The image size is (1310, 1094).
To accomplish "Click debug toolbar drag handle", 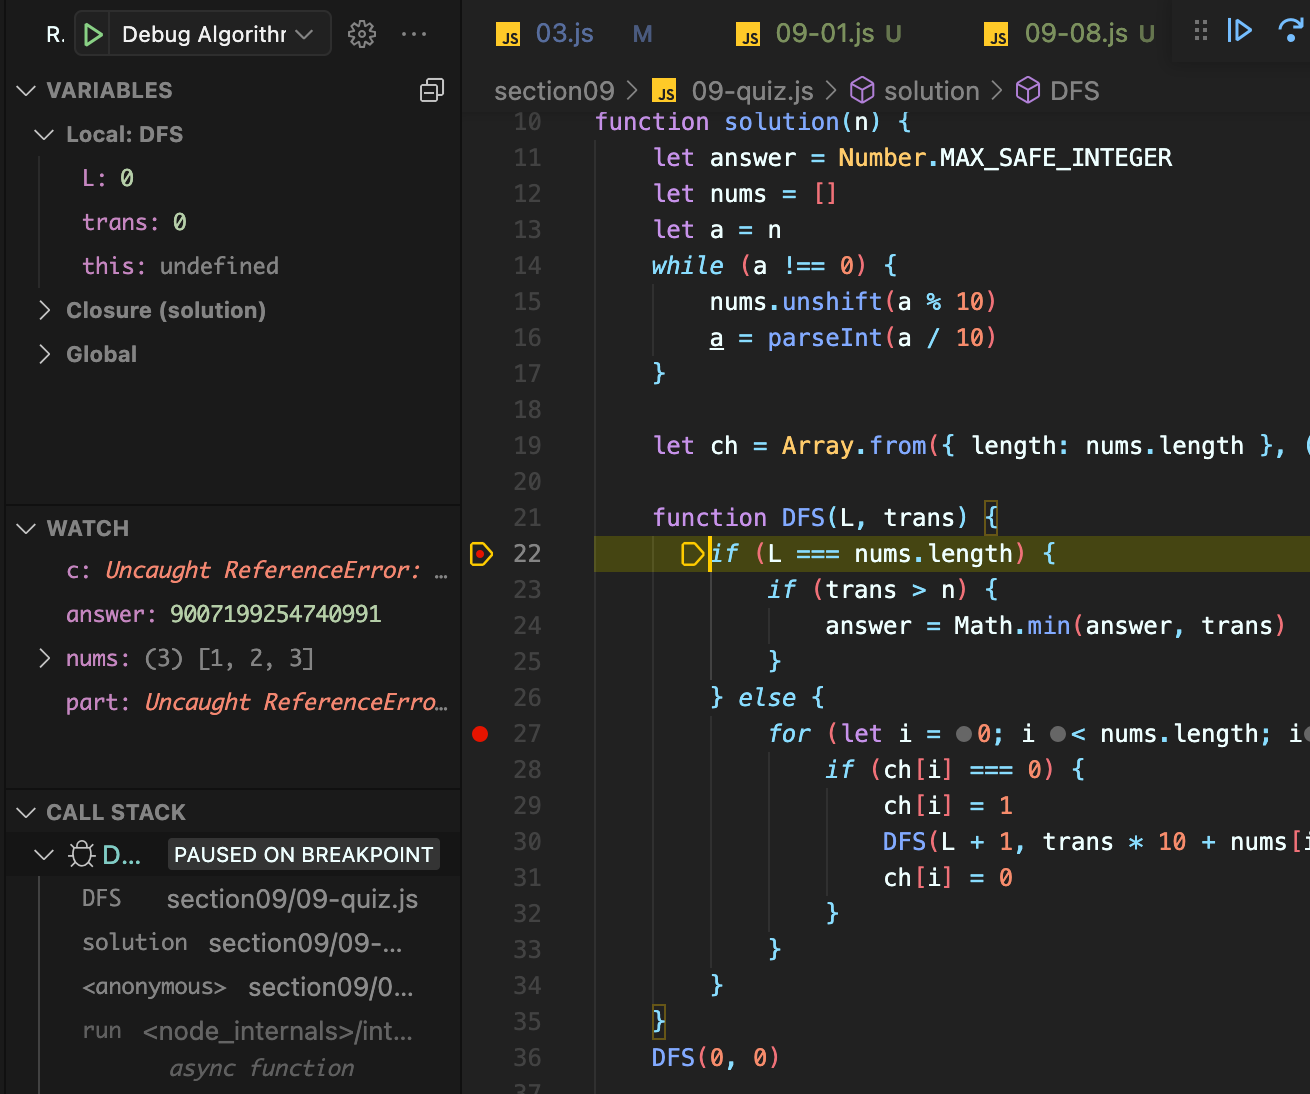I will point(1201,31).
